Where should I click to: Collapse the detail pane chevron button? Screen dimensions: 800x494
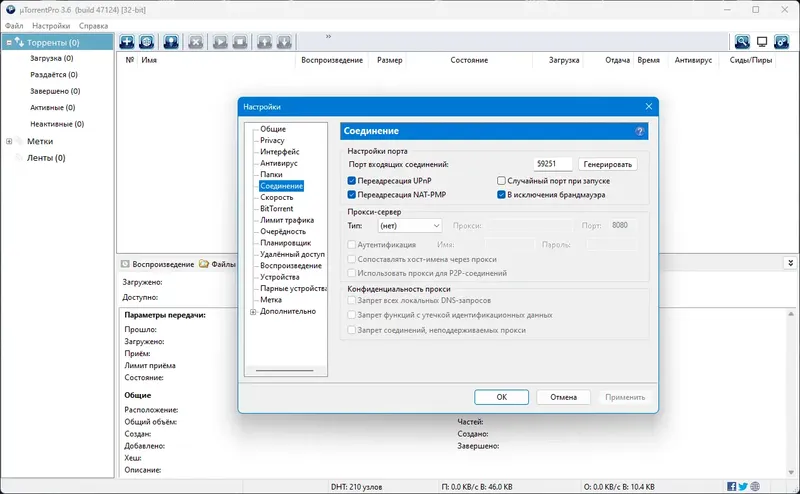pyautogui.click(x=790, y=263)
